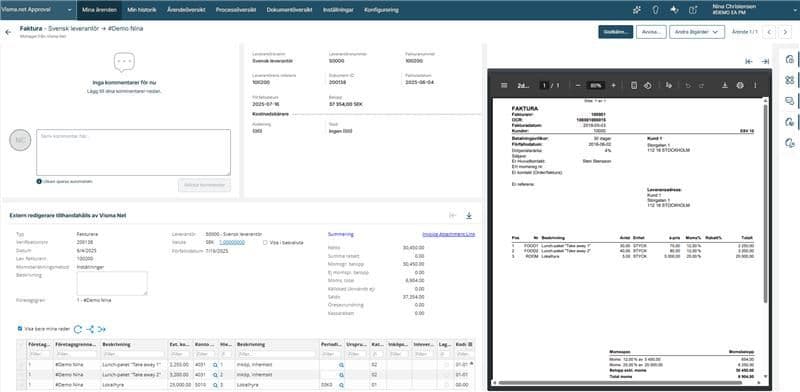Print the PDF from viewer toolbar
Screen dimensions: 800x392
740,85
